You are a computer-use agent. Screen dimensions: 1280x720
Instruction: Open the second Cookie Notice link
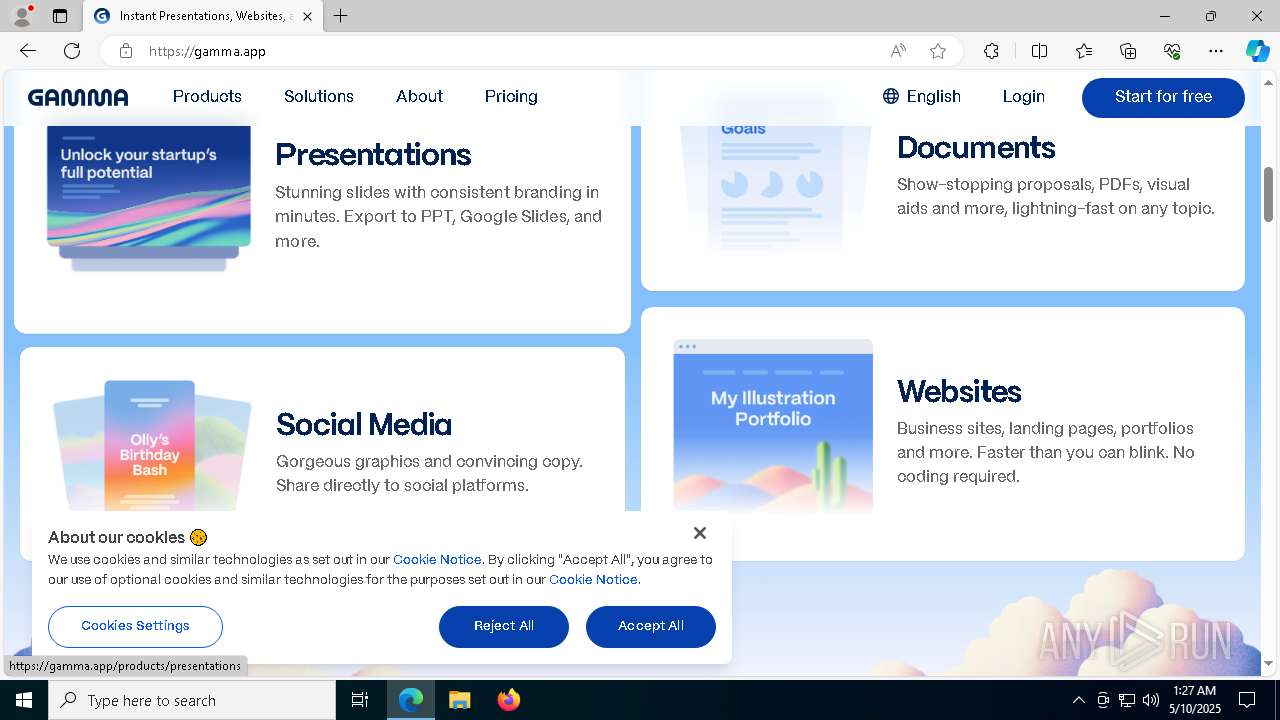click(593, 580)
